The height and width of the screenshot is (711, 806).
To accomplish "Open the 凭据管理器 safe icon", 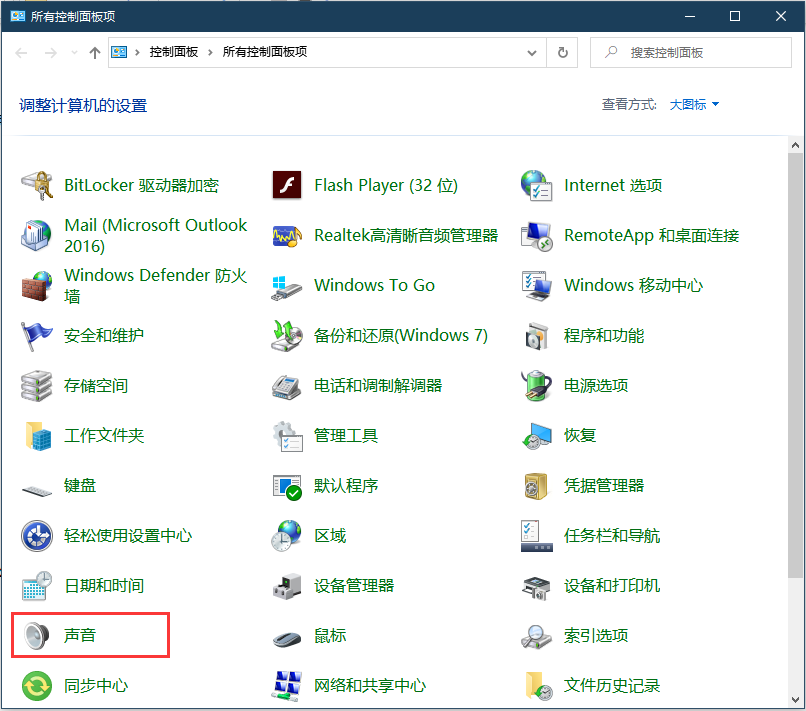I will 537,486.
